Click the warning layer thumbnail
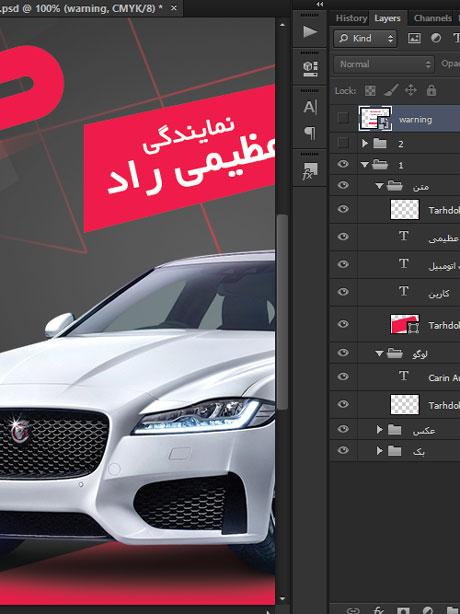This screenshot has width=460, height=614. point(375,118)
